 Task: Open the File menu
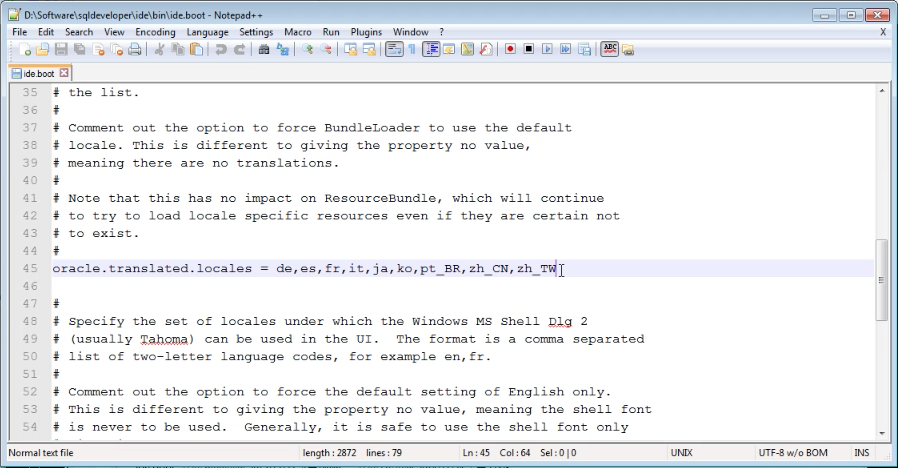click(19, 32)
